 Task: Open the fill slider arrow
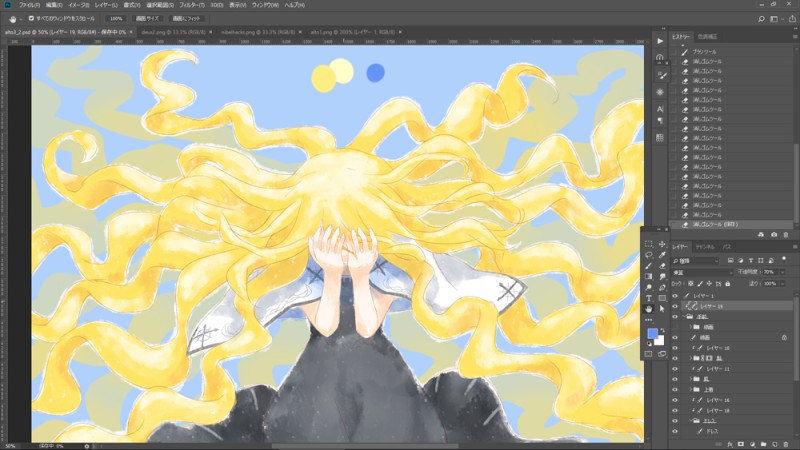783,284
